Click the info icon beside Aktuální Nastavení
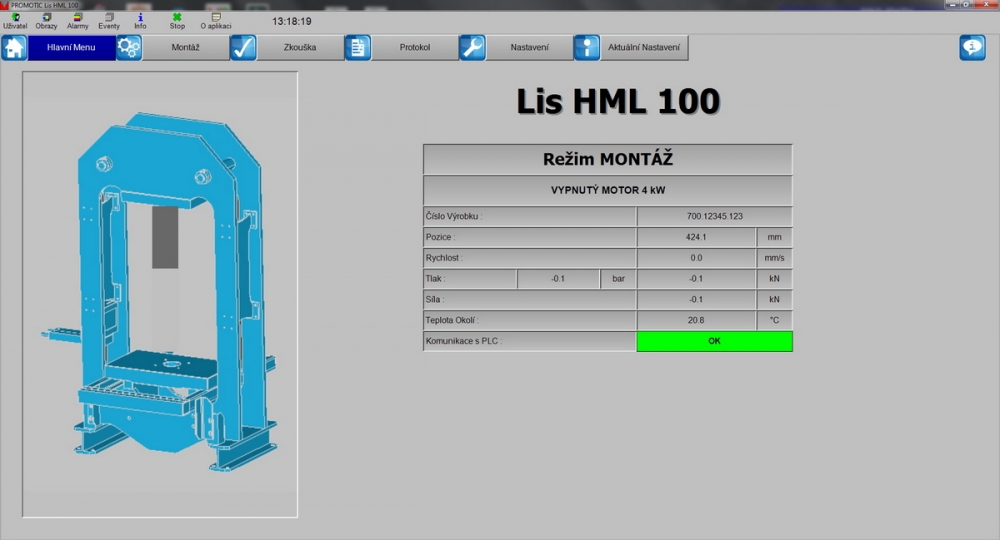1000x540 pixels. [586, 48]
